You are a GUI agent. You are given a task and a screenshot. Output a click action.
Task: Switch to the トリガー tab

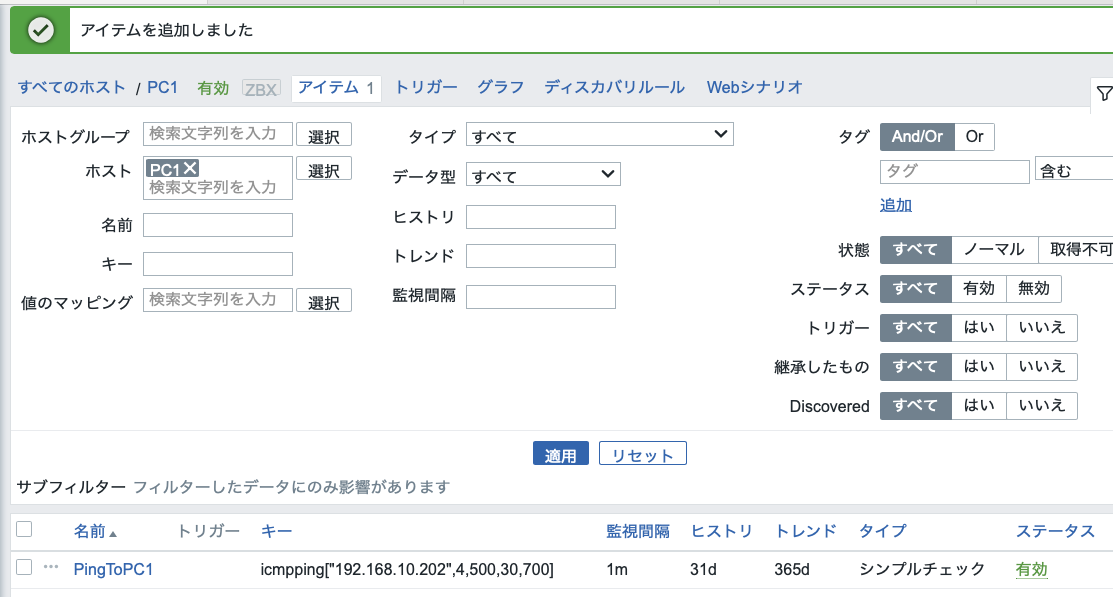point(425,88)
